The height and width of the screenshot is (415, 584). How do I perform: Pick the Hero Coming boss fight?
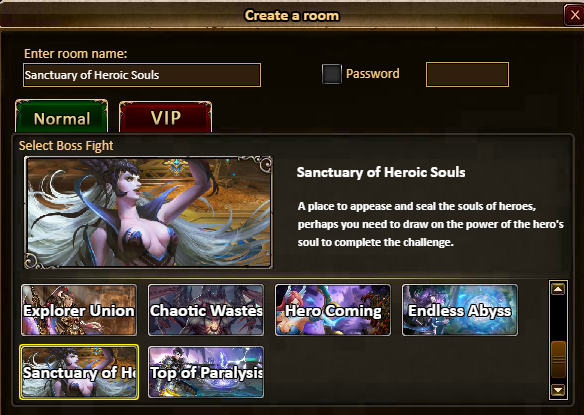click(x=333, y=310)
